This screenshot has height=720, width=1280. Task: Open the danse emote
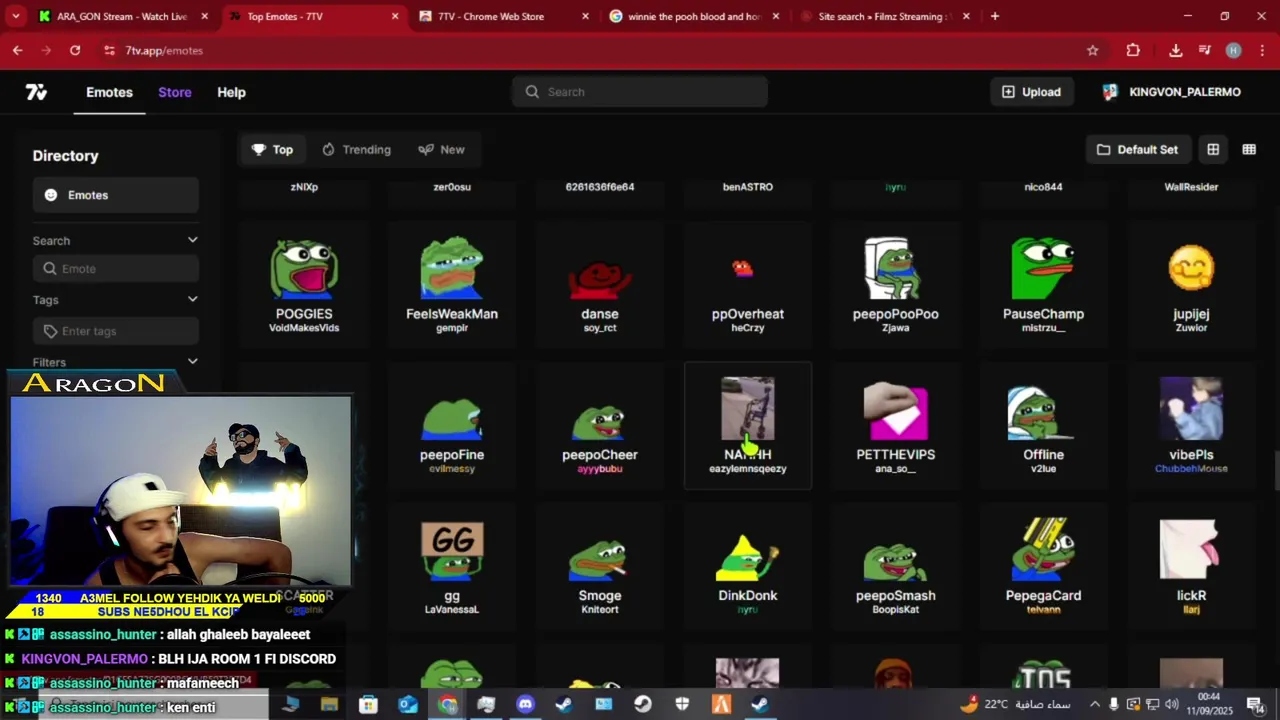click(600, 286)
